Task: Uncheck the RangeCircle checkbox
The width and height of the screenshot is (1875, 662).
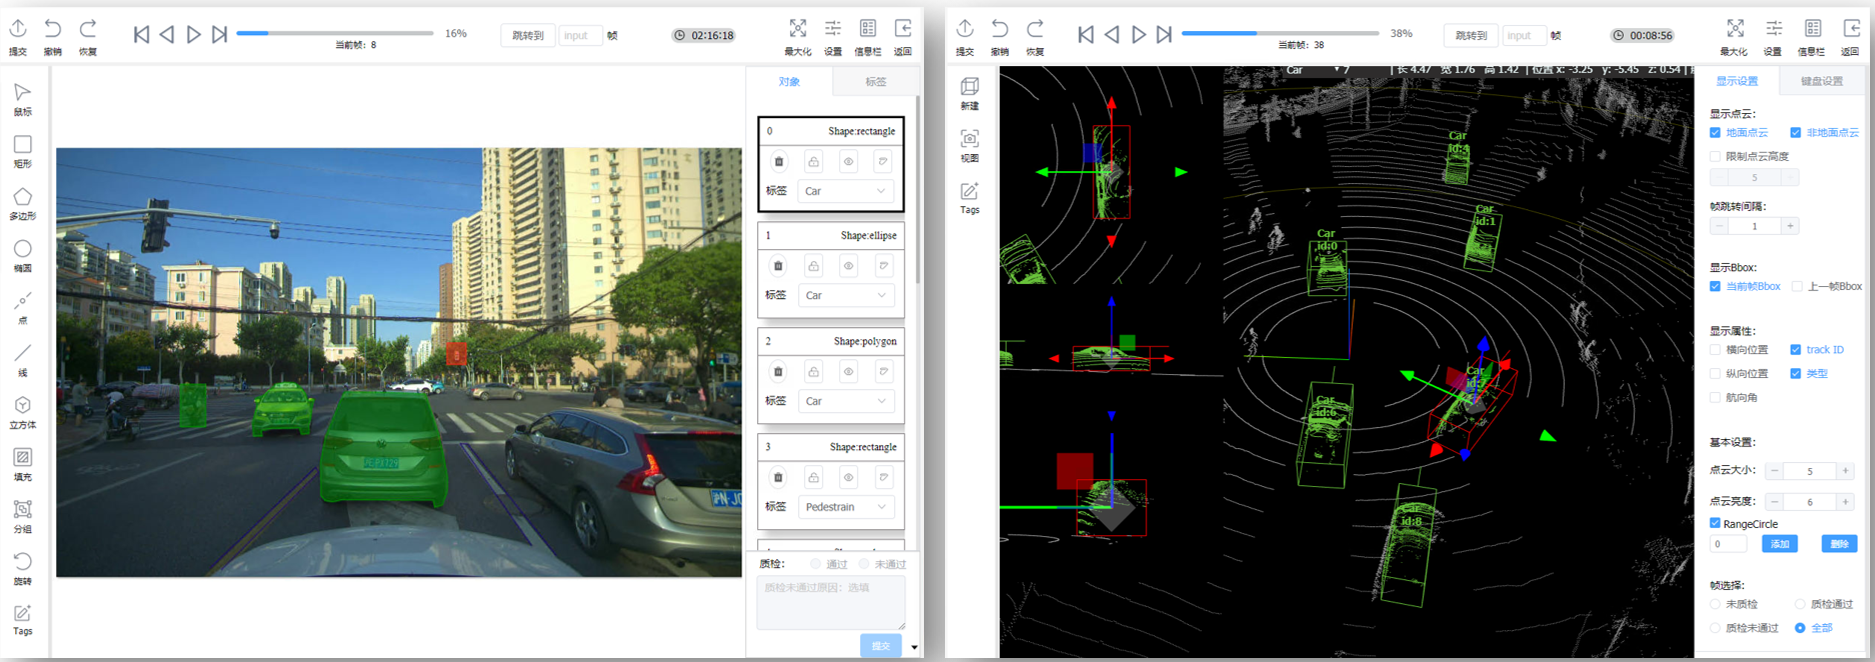Action: (x=1715, y=523)
